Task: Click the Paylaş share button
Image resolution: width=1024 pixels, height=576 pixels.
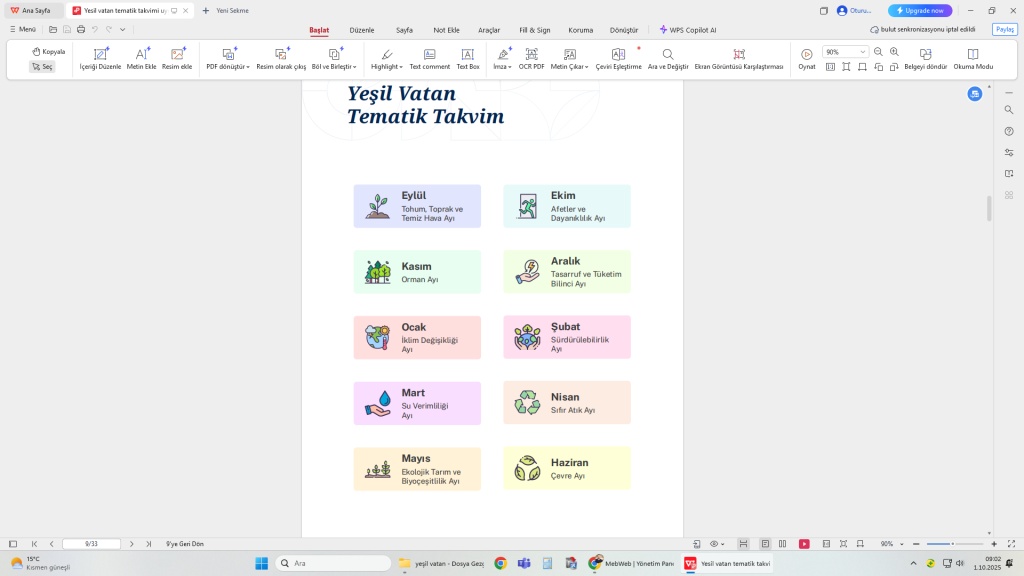Action: tap(1004, 29)
